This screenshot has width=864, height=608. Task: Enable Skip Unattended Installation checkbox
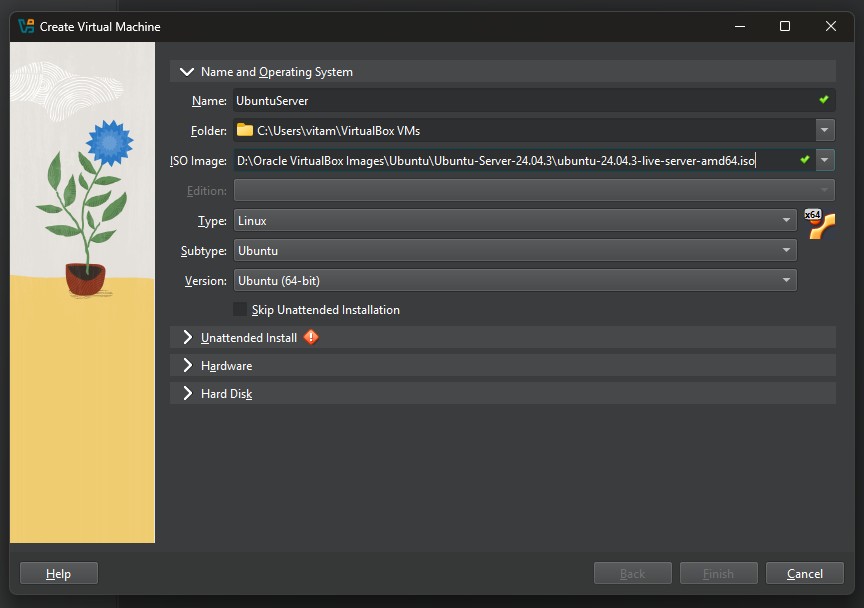point(240,310)
